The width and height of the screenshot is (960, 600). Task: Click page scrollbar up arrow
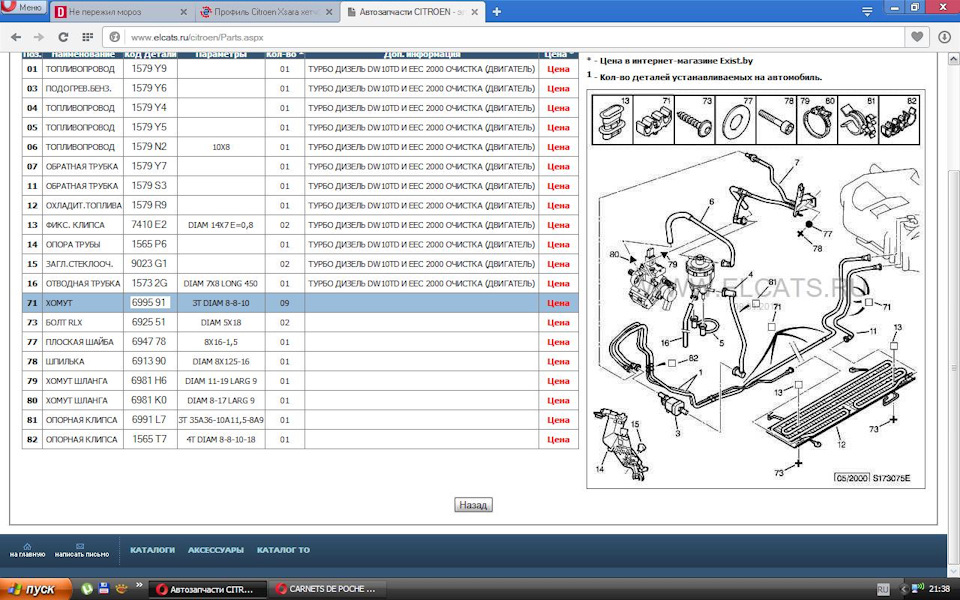click(x=953, y=59)
